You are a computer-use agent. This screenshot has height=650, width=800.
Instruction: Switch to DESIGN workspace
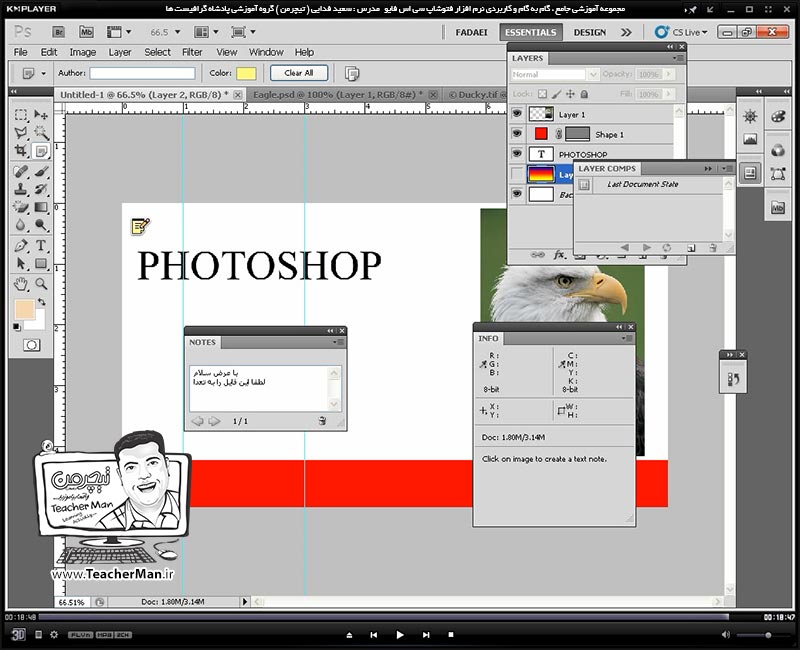pyautogui.click(x=590, y=32)
